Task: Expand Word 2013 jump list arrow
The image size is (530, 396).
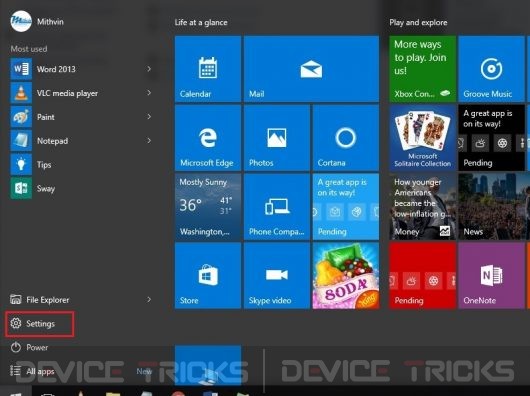Action: pos(149,69)
